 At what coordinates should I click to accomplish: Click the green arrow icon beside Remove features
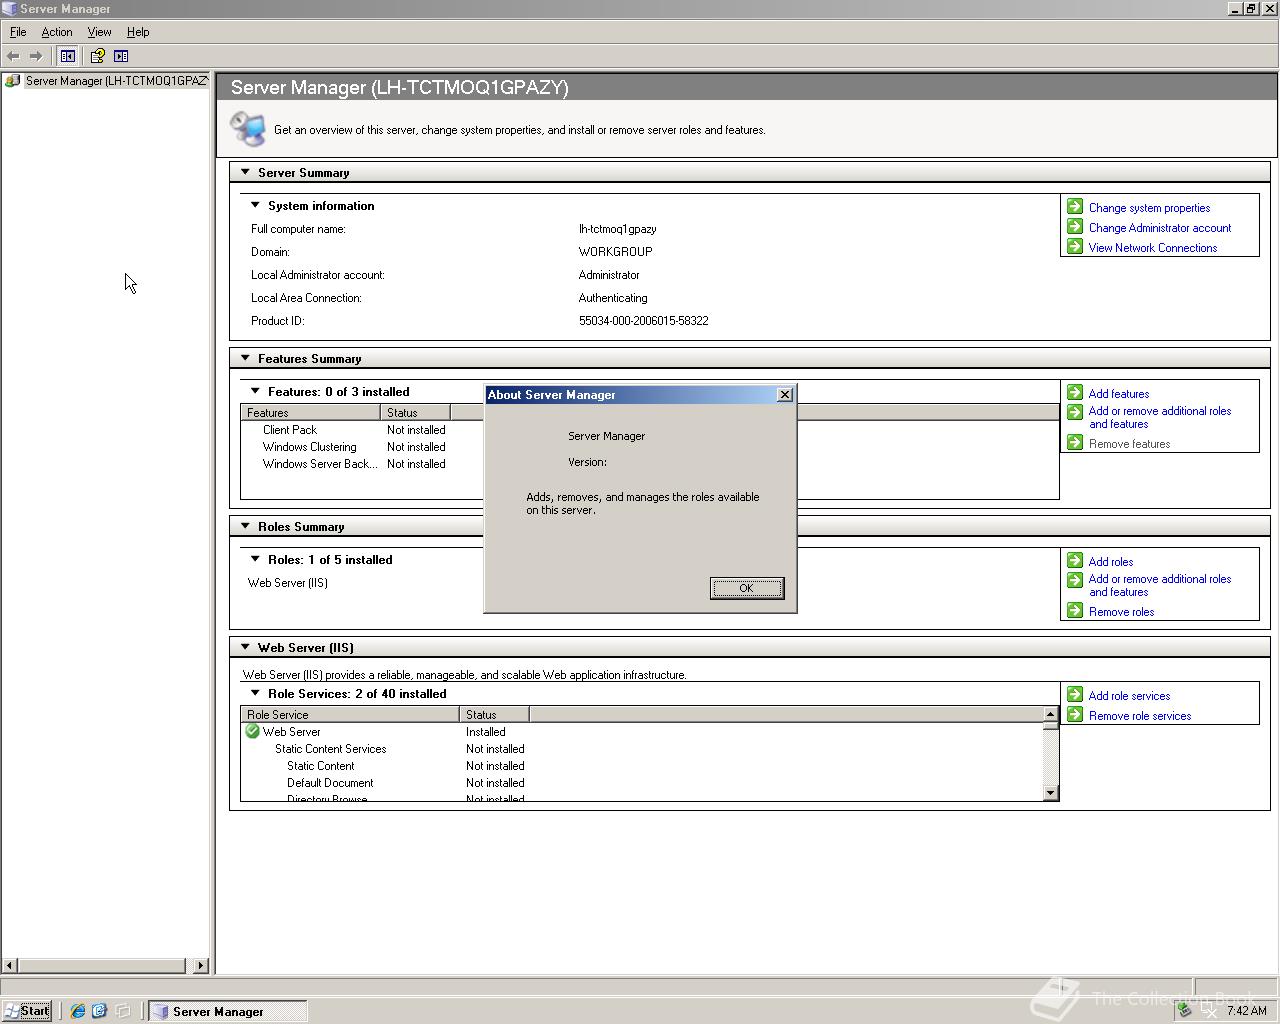tap(1075, 442)
